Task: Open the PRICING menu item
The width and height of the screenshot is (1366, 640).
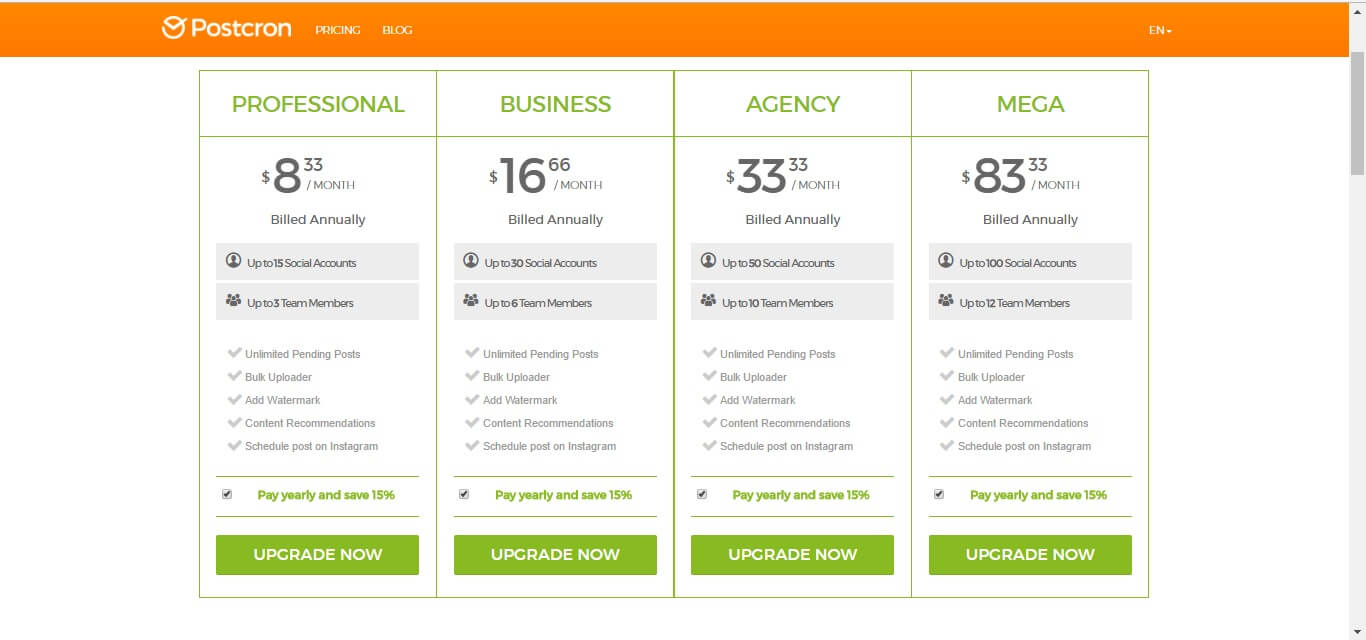Action: [x=338, y=30]
